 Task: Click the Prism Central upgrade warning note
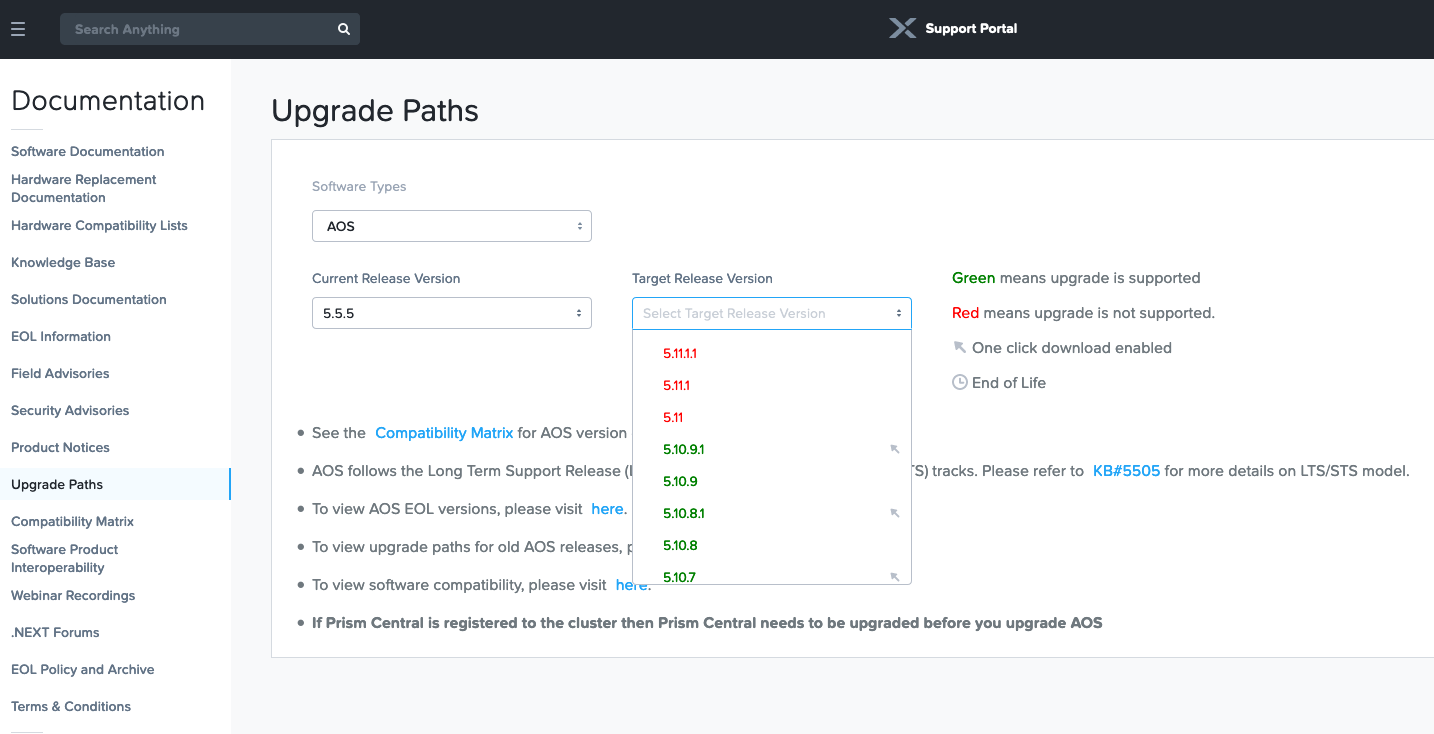click(x=707, y=623)
